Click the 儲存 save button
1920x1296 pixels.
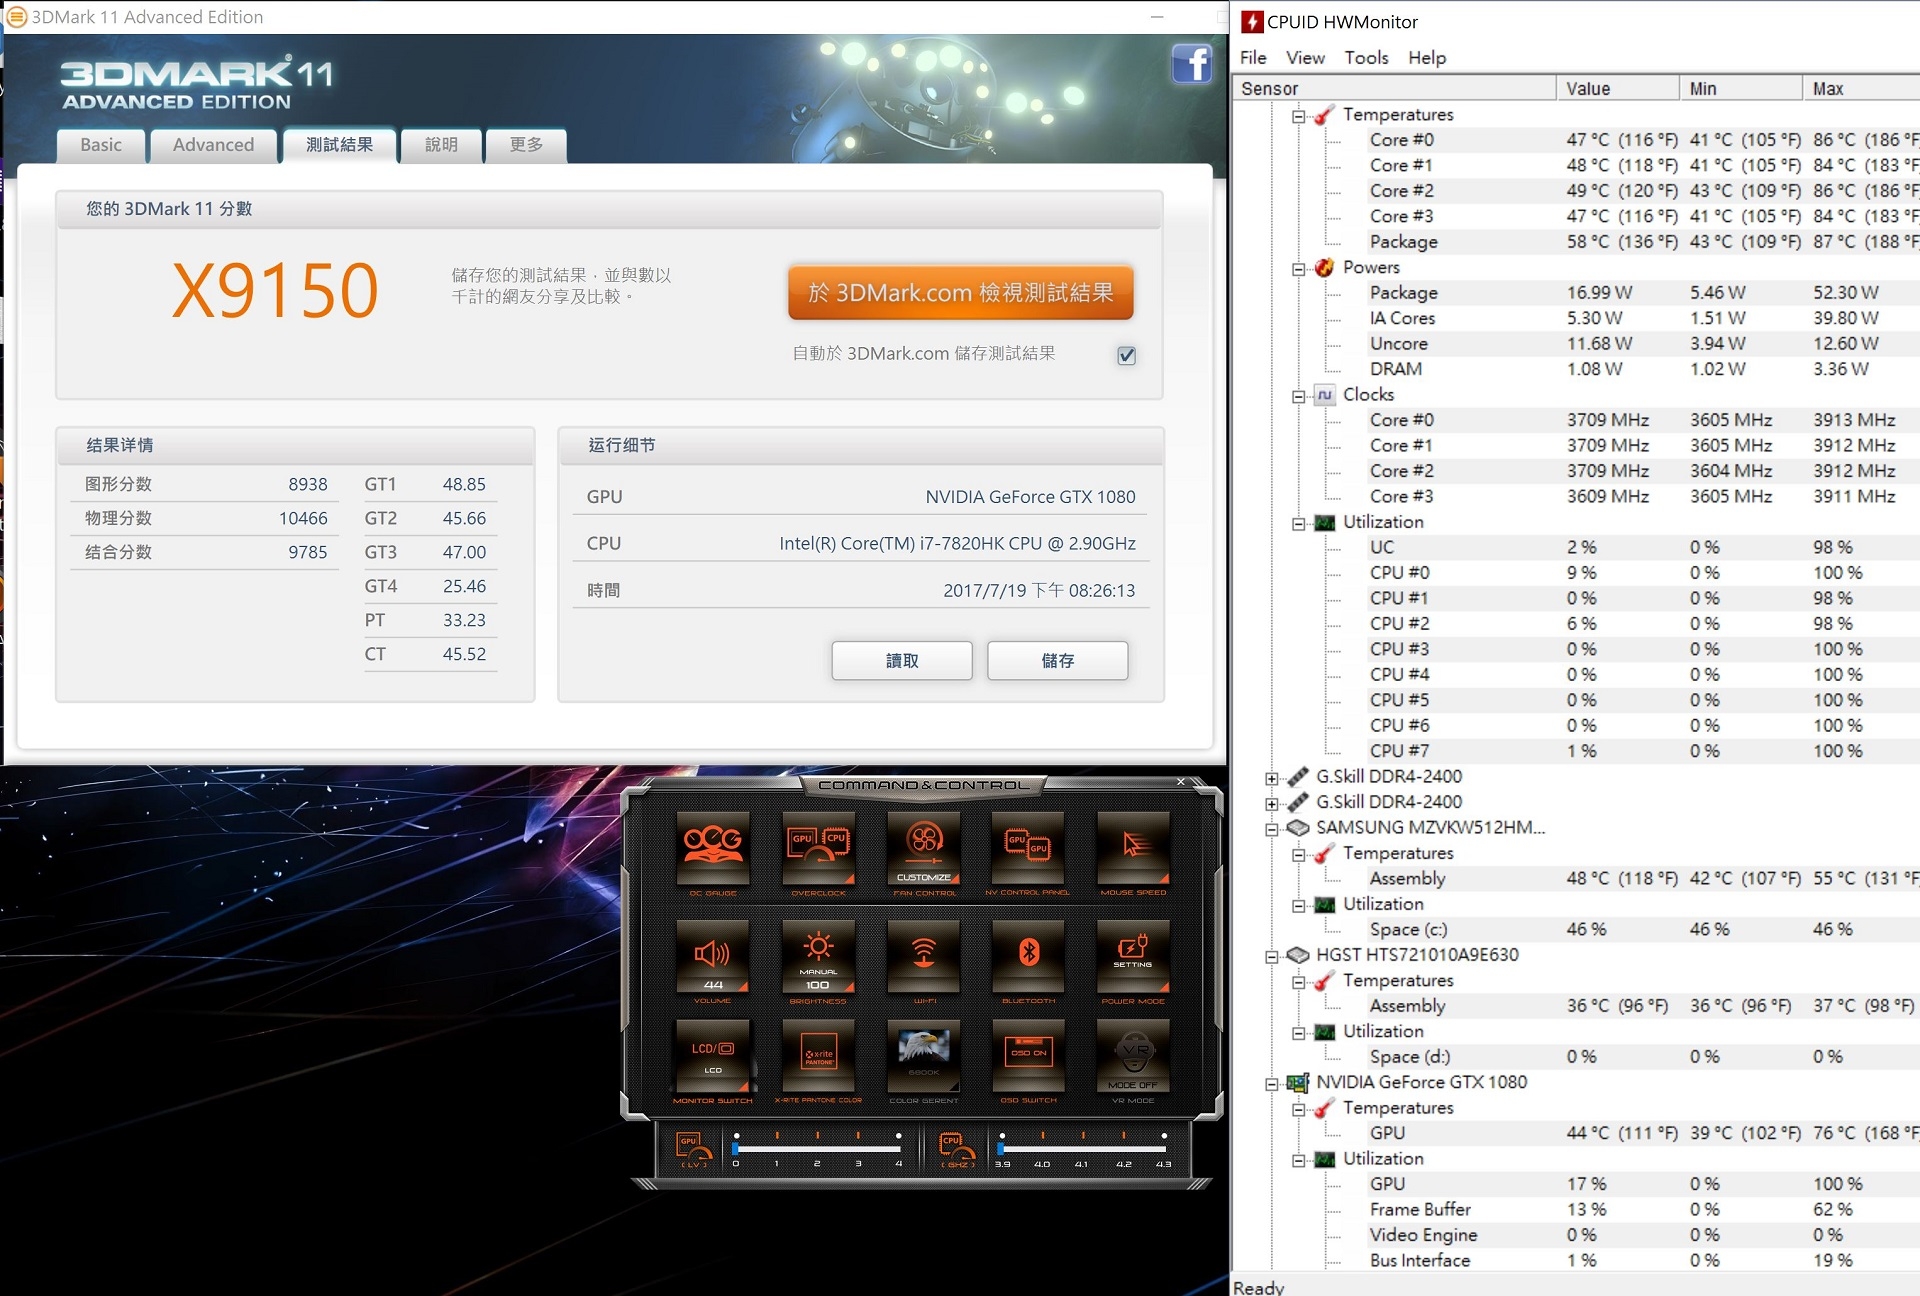click(1057, 661)
